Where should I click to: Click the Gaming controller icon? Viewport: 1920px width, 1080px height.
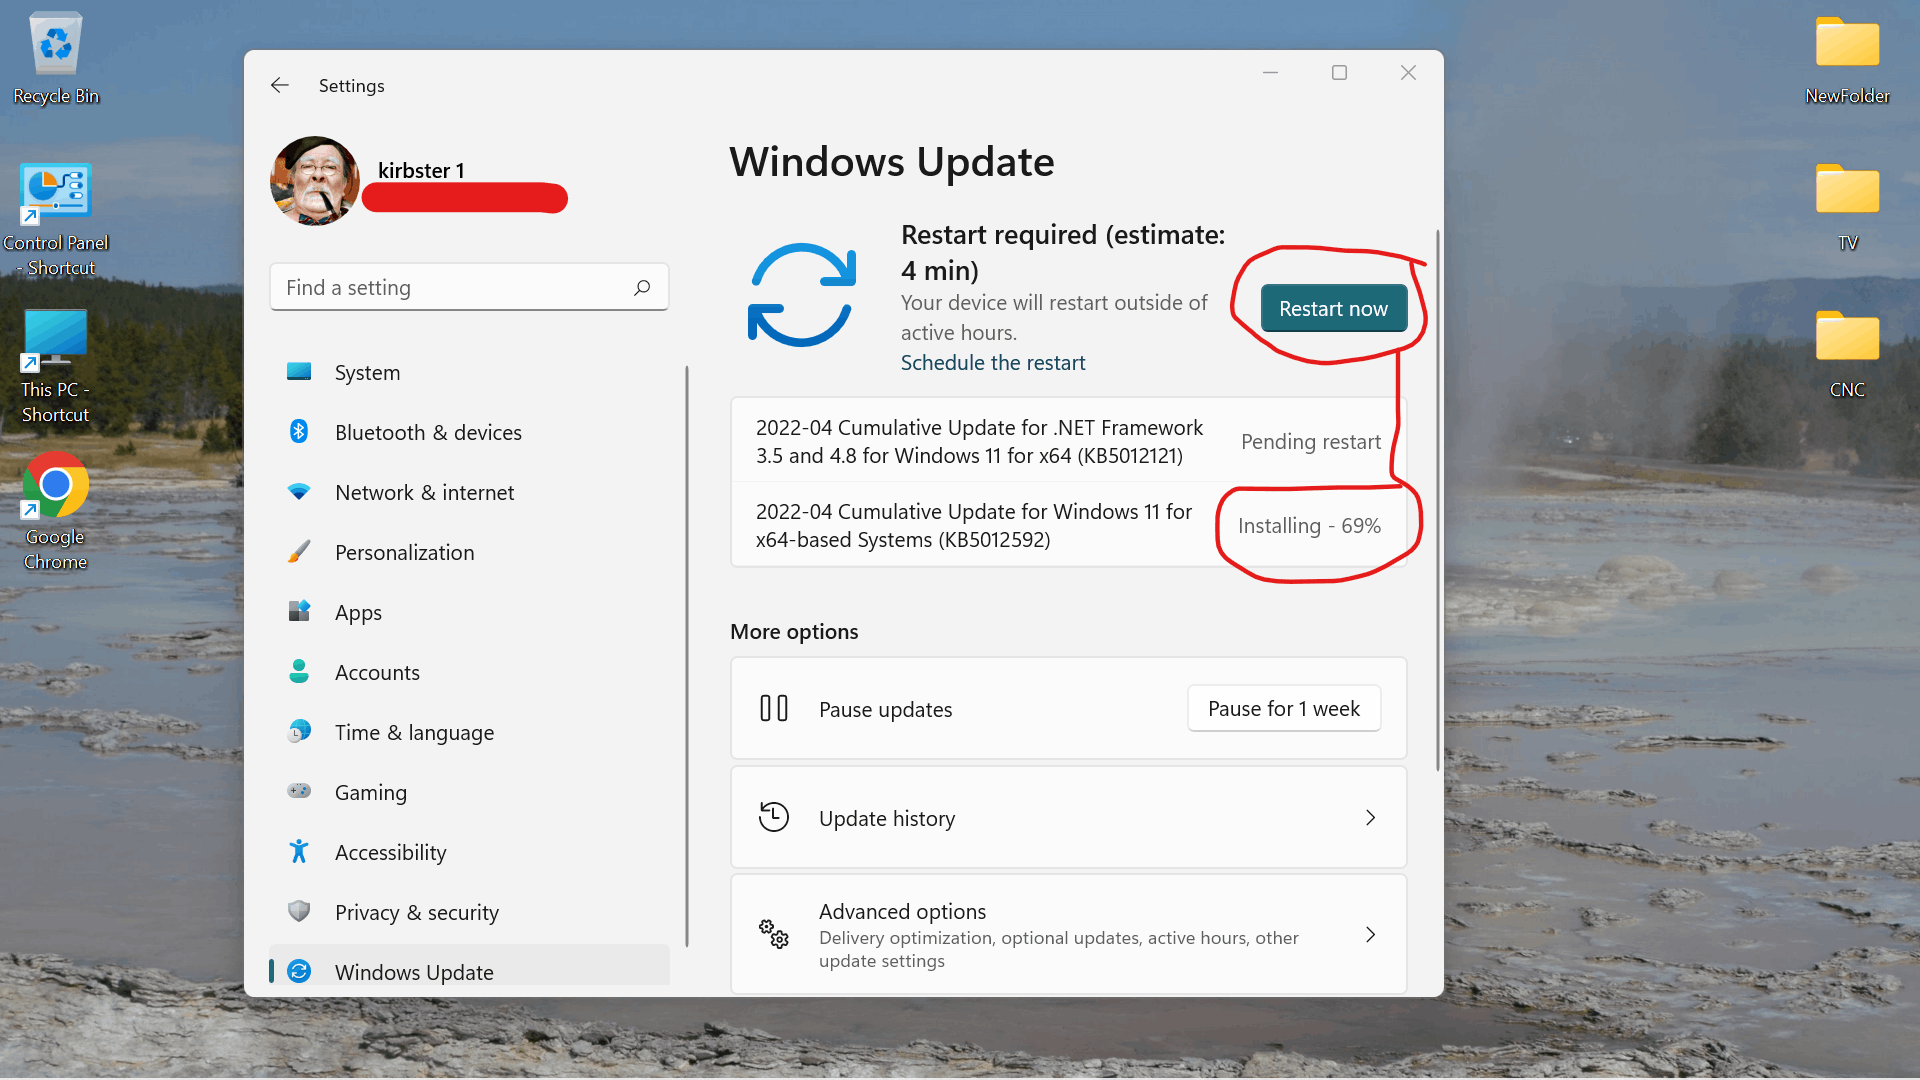[x=299, y=791]
